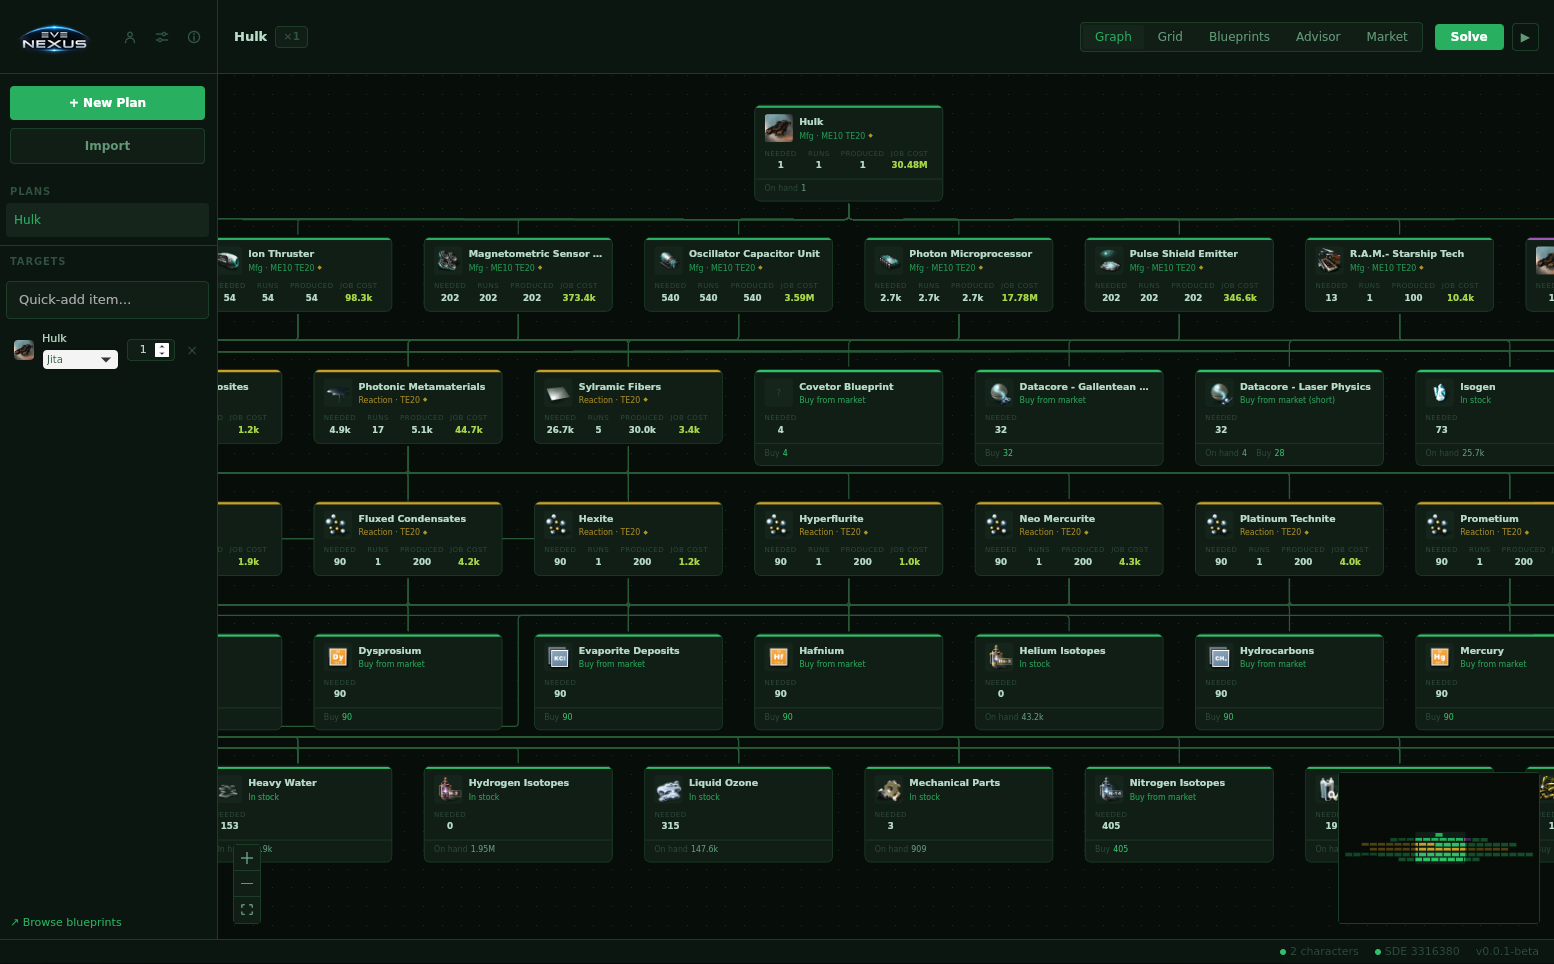Select the Evaporite Deposits node title
Screen dimensions: 1554x964
(629, 651)
